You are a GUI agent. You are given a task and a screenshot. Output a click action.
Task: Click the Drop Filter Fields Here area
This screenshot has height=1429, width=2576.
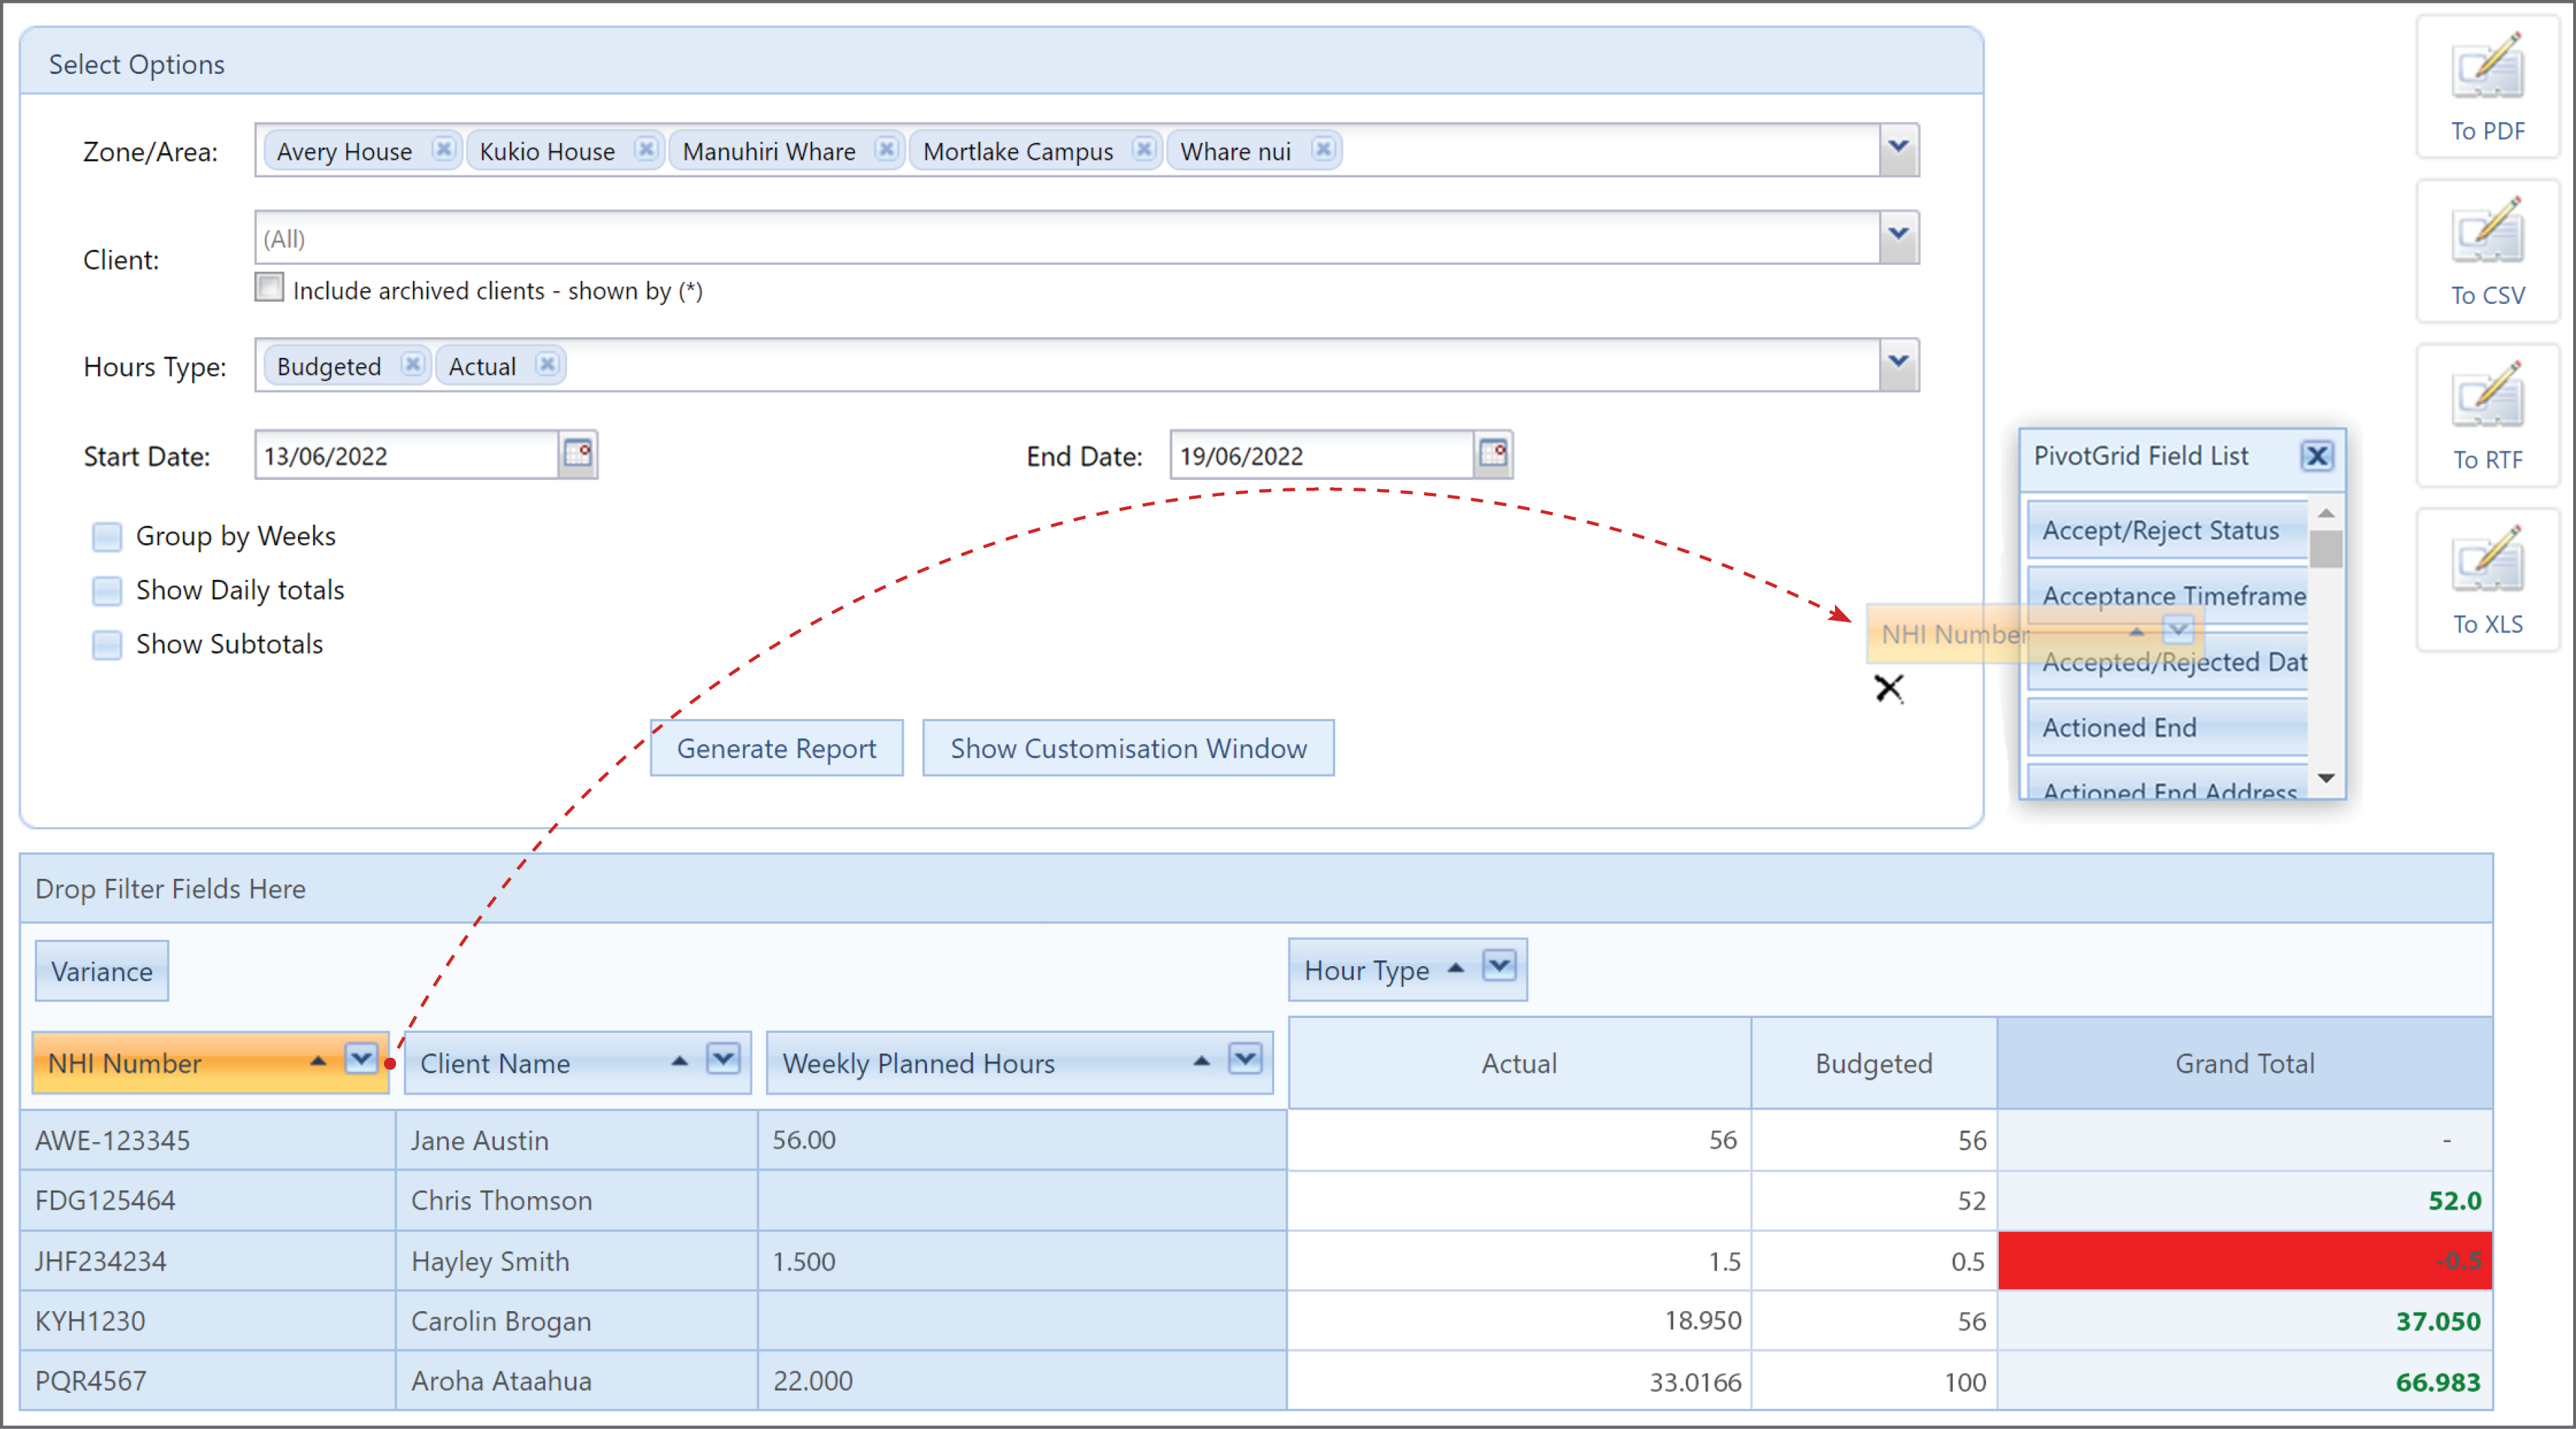click(1256, 888)
